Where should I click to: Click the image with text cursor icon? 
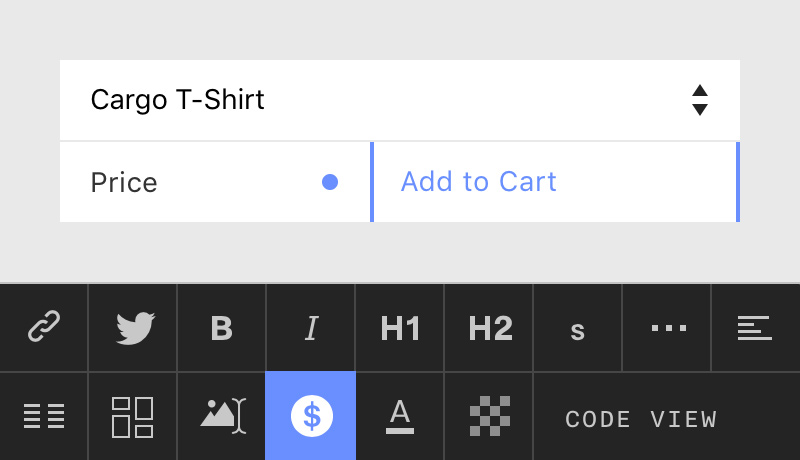point(221,416)
